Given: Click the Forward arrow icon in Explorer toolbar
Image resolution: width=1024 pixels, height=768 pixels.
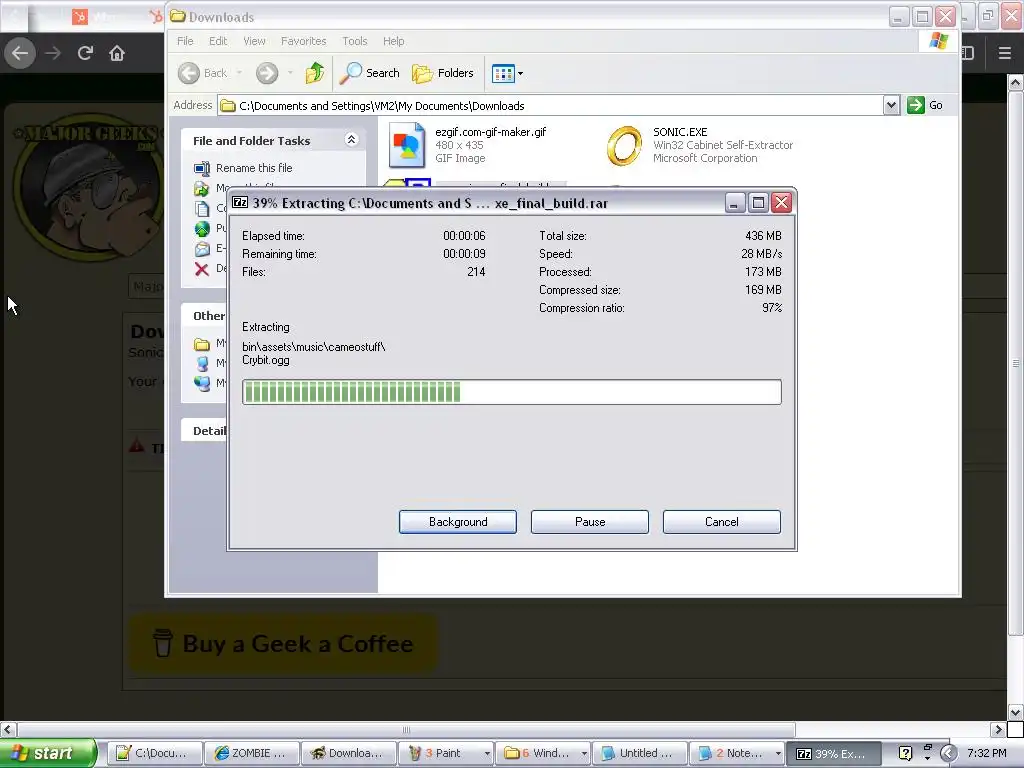Looking at the screenshot, I should pyautogui.click(x=266, y=73).
